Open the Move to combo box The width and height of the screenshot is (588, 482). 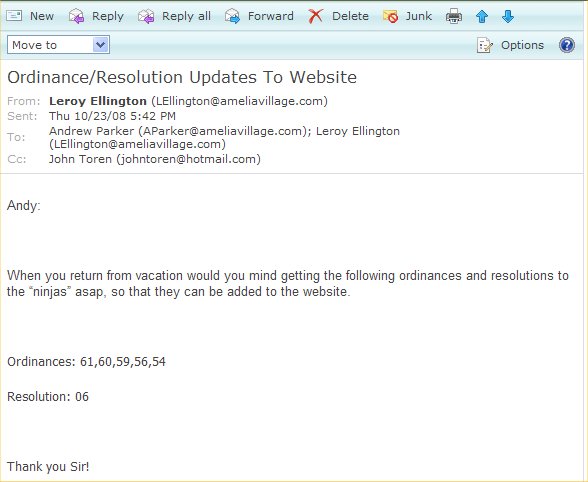[x=58, y=45]
